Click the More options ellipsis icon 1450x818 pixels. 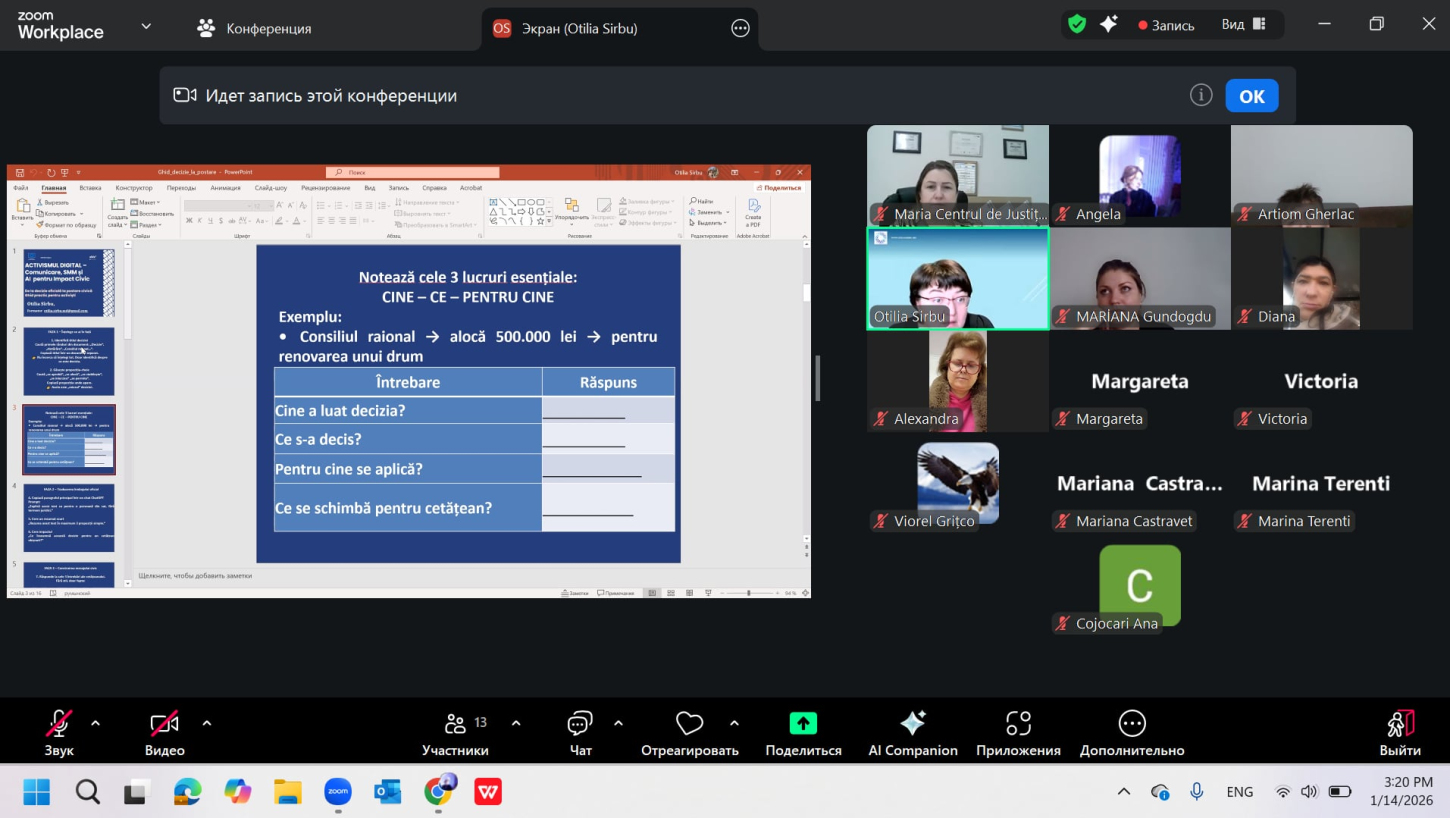point(1131,724)
